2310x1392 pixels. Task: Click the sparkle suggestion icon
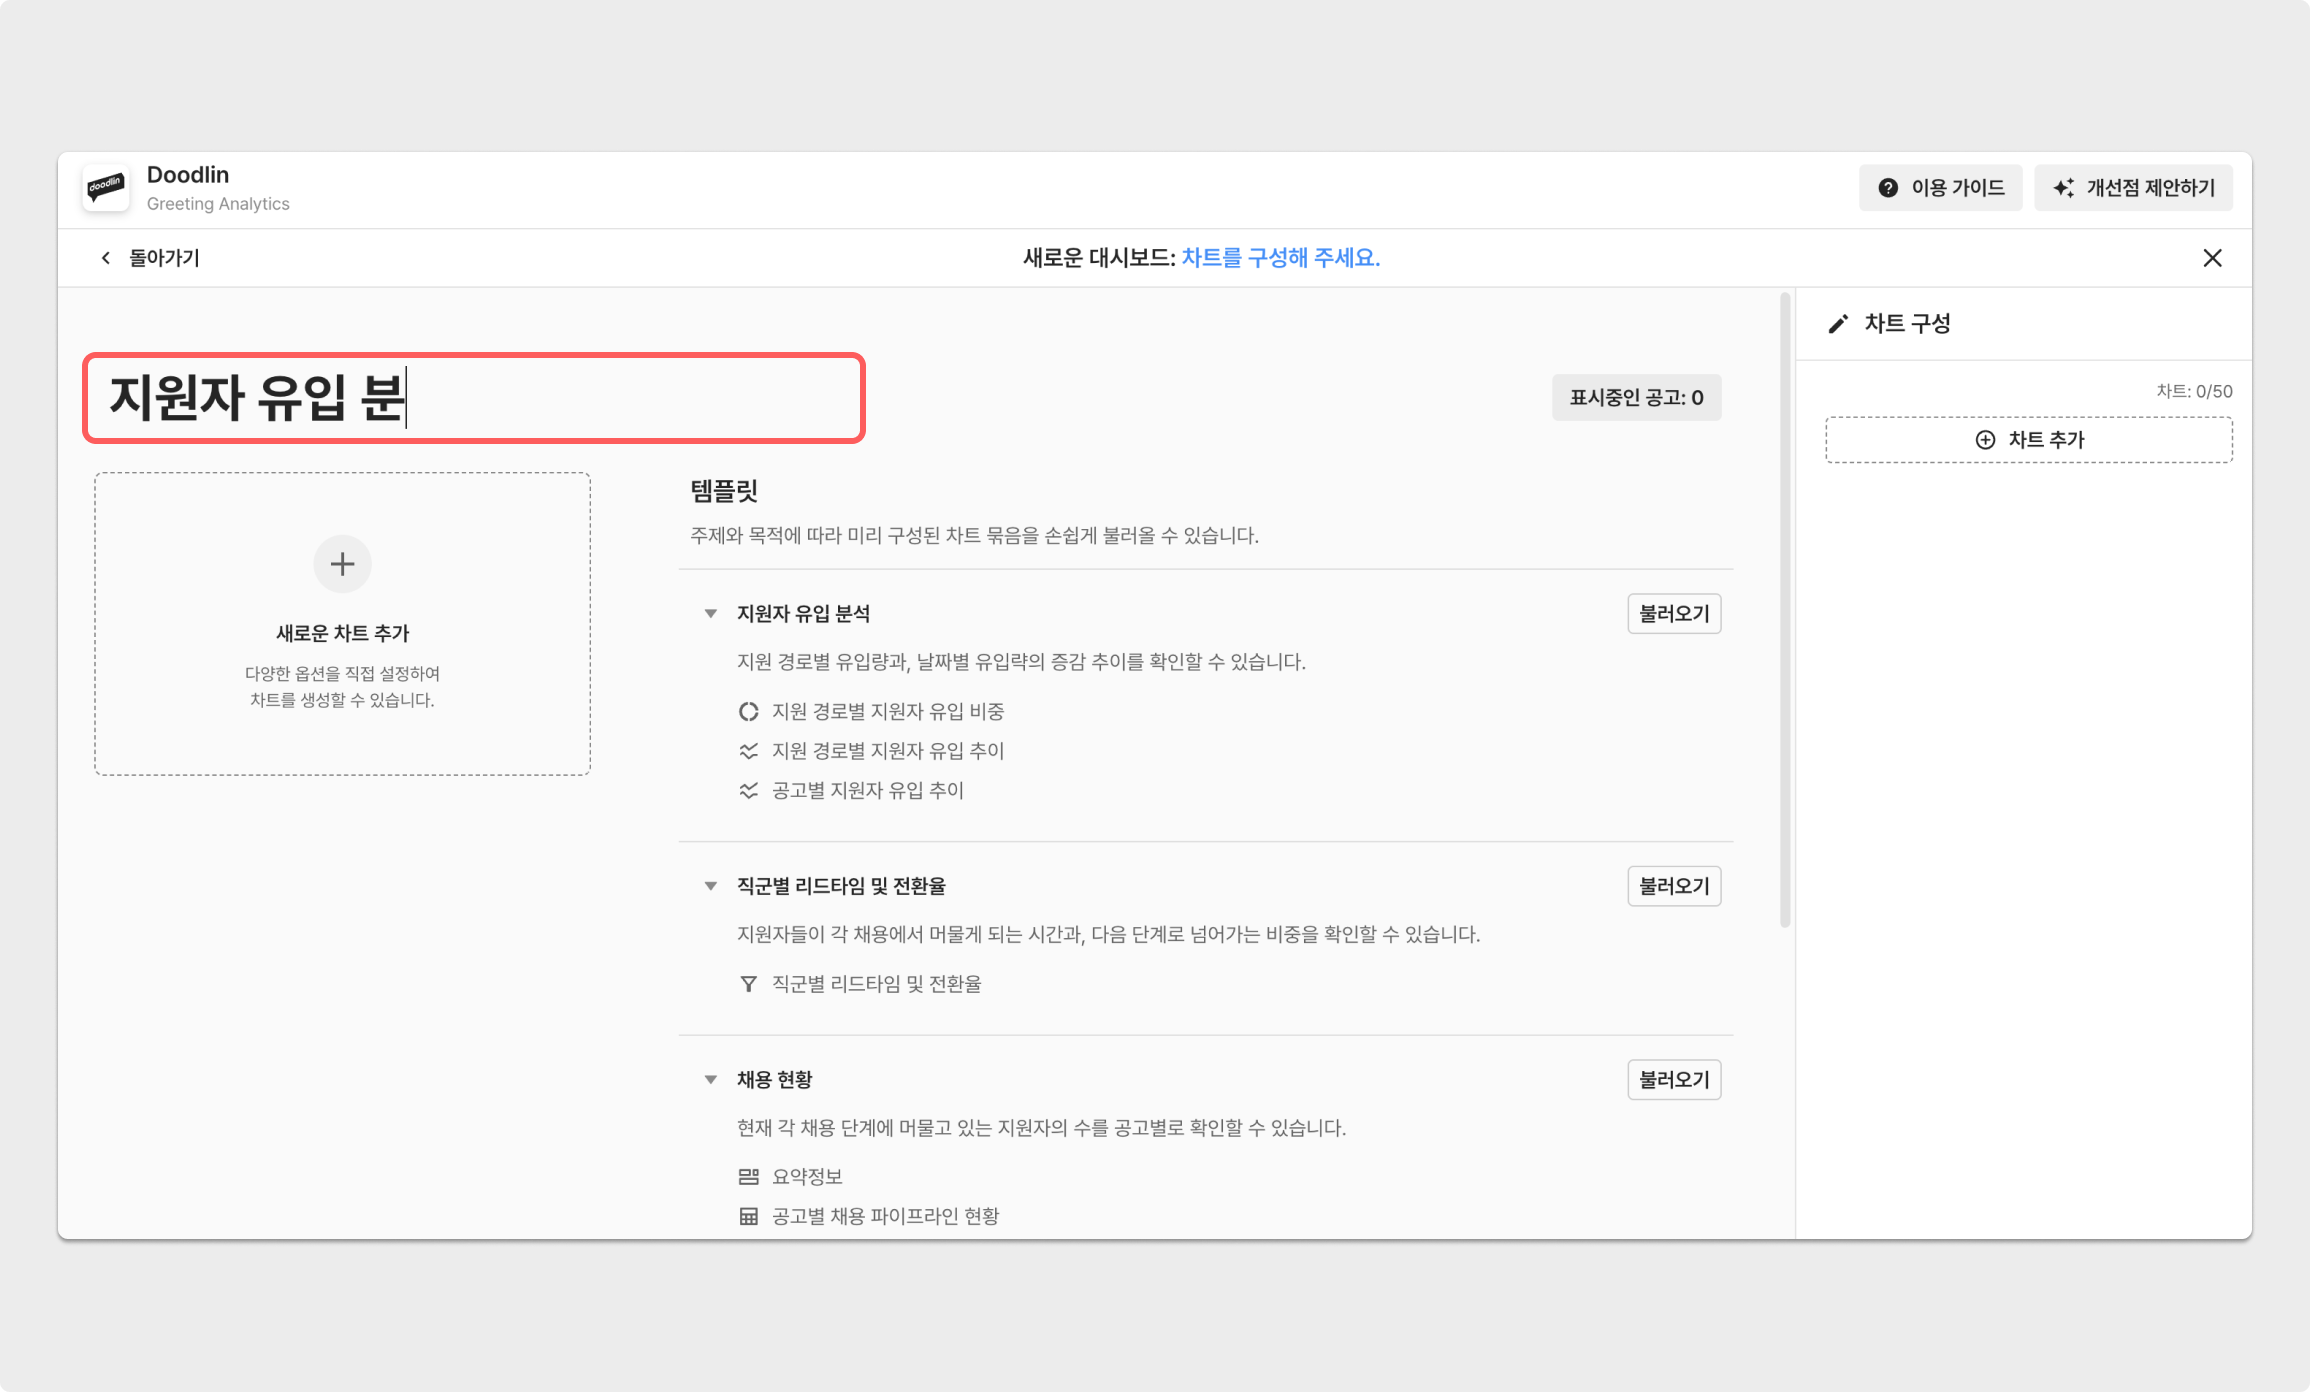tap(2063, 188)
